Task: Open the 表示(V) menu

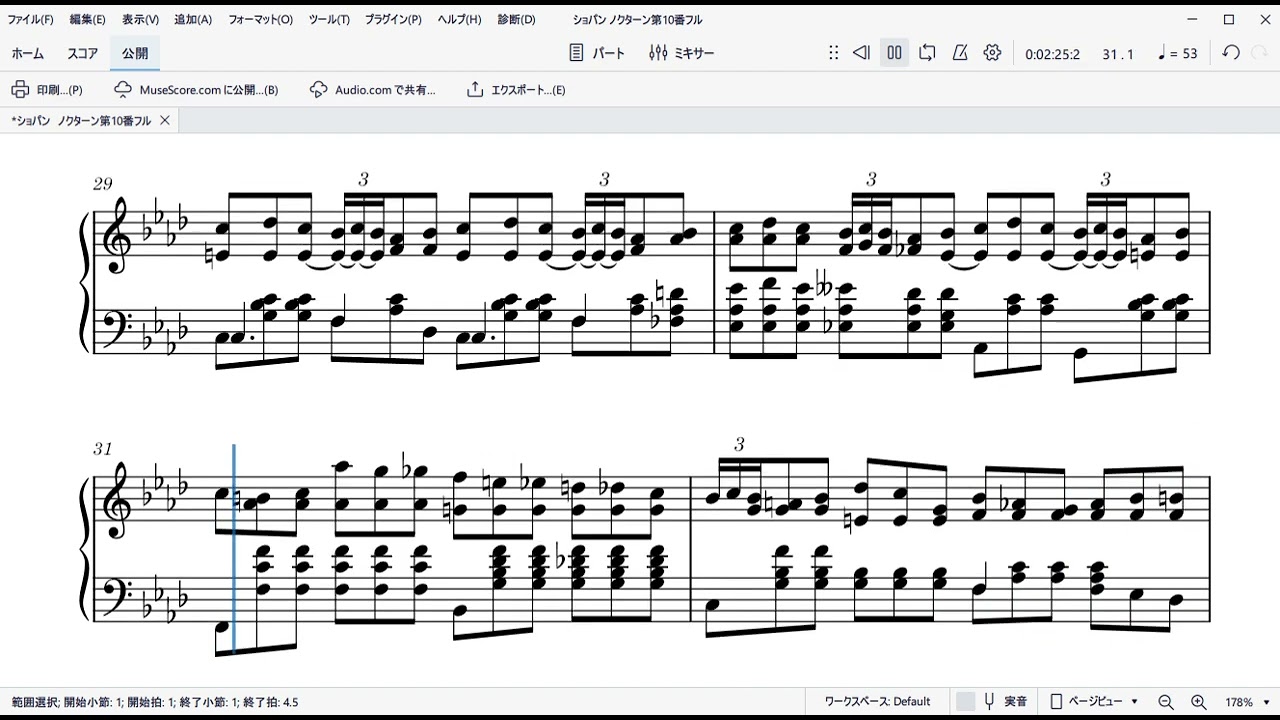Action: pos(140,19)
